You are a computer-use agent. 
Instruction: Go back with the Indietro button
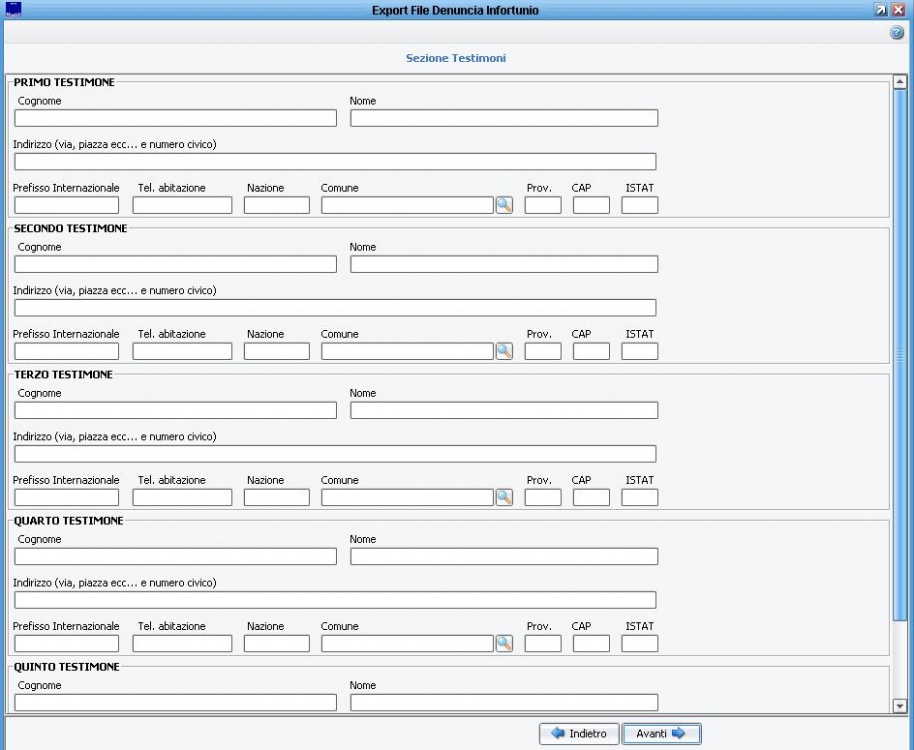(579, 734)
